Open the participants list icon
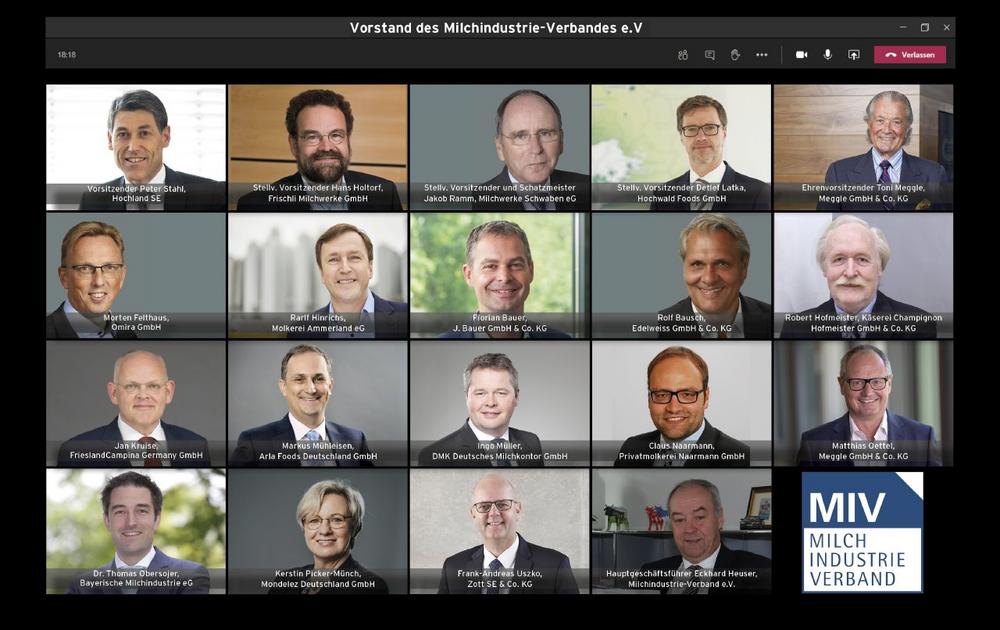The height and width of the screenshot is (630, 1000). pos(683,55)
